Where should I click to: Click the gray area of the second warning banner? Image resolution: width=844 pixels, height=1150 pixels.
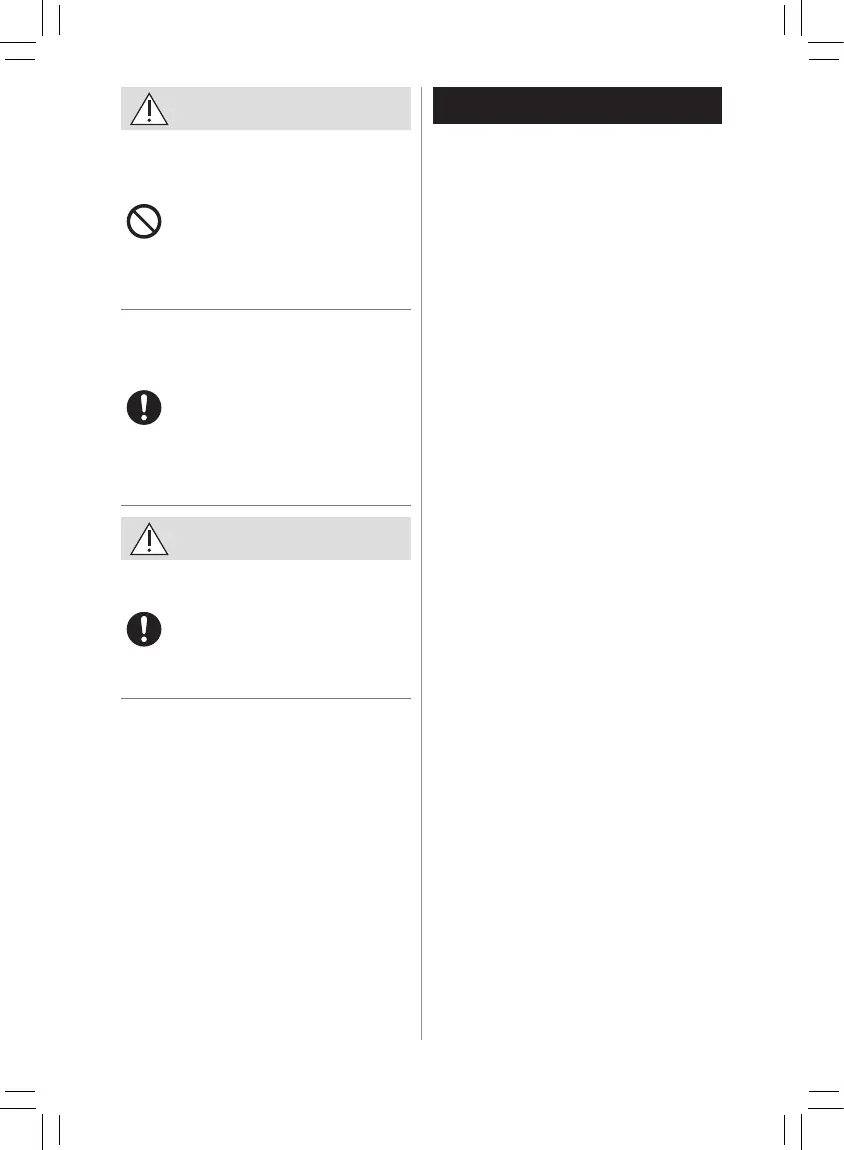click(290, 538)
